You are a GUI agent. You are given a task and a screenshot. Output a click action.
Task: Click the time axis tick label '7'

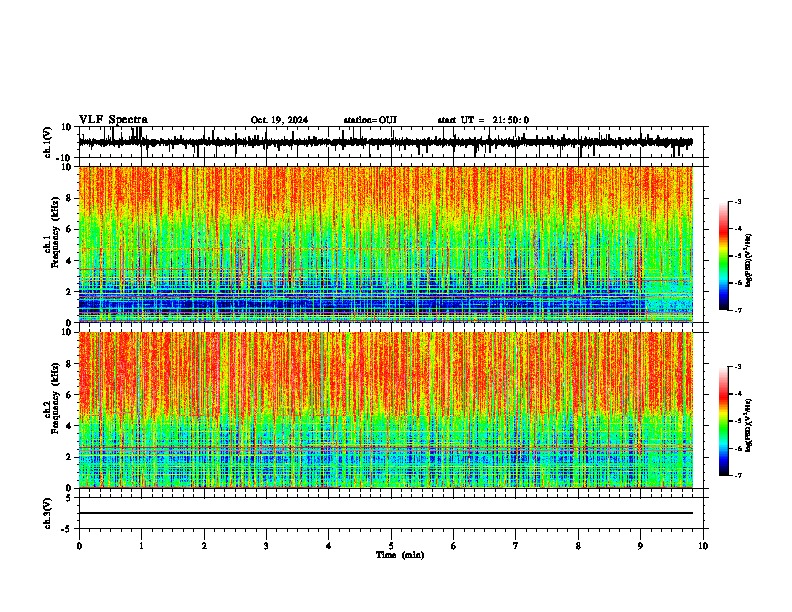click(516, 546)
